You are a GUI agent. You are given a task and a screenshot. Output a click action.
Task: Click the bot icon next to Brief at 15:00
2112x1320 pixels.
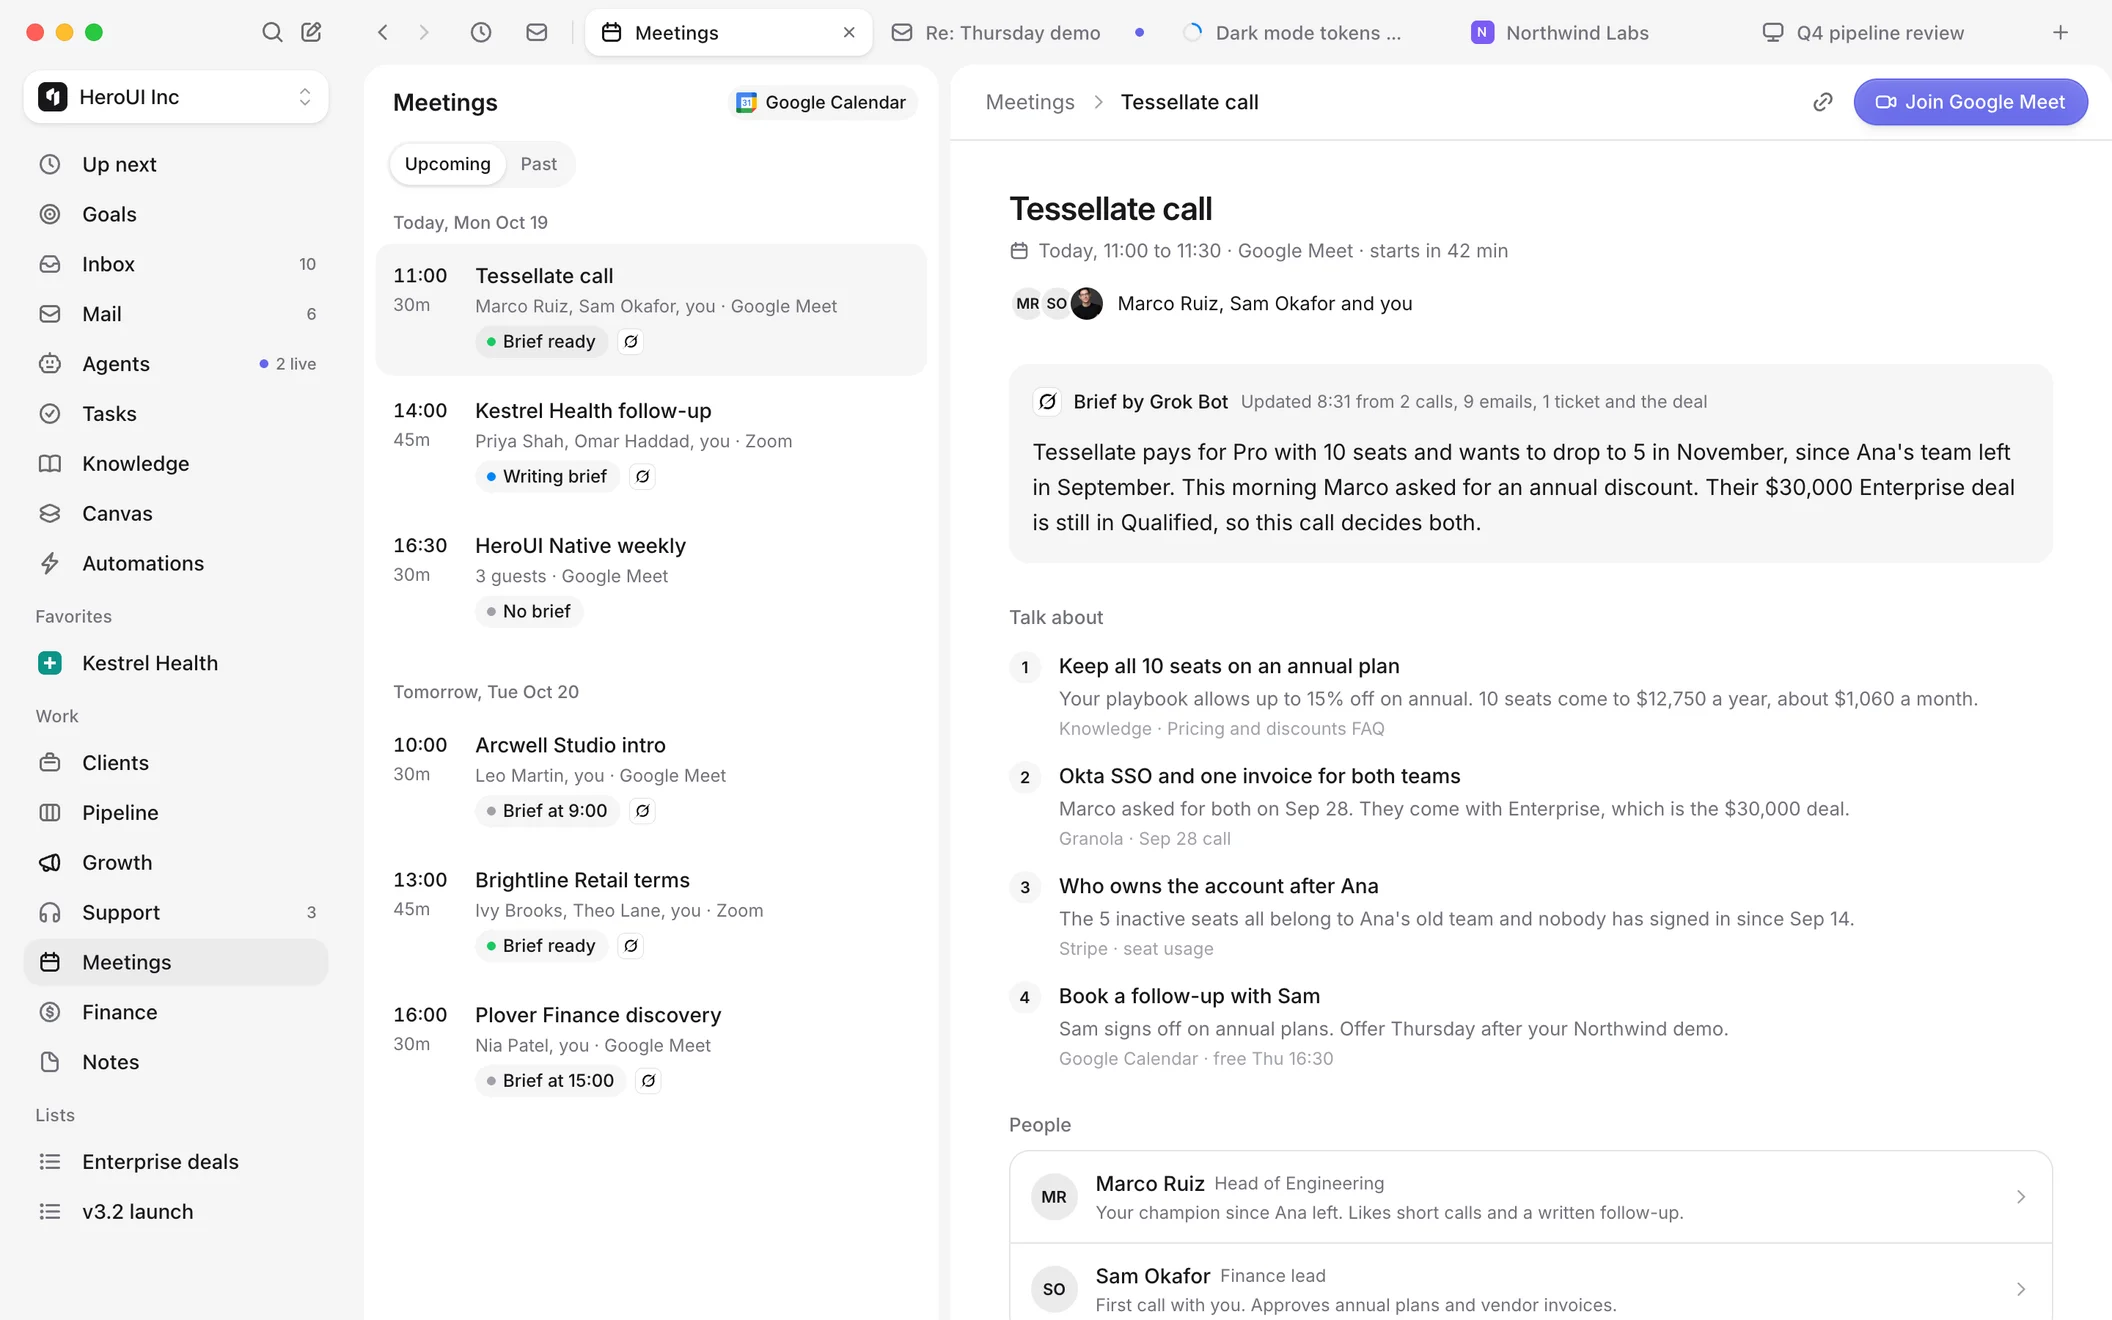point(649,1080)
